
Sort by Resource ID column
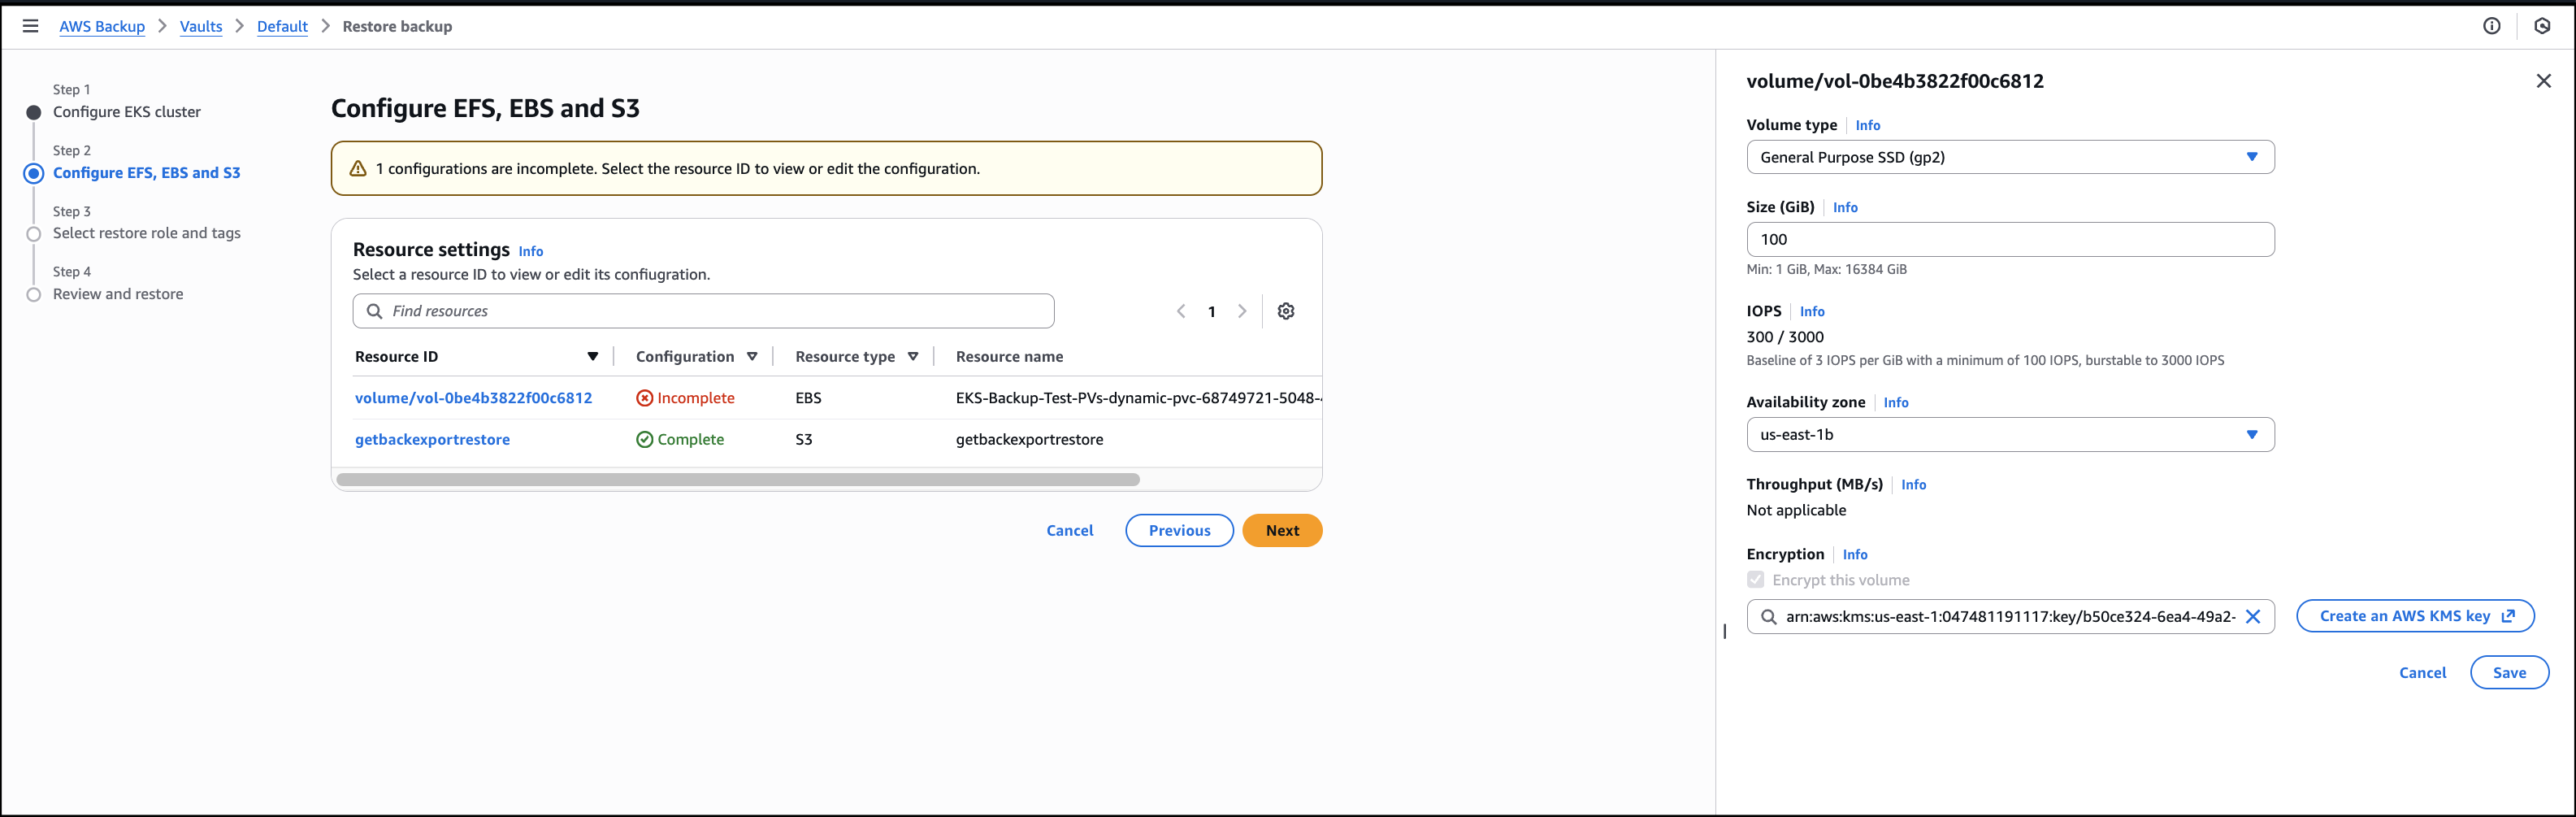[592, 357]
